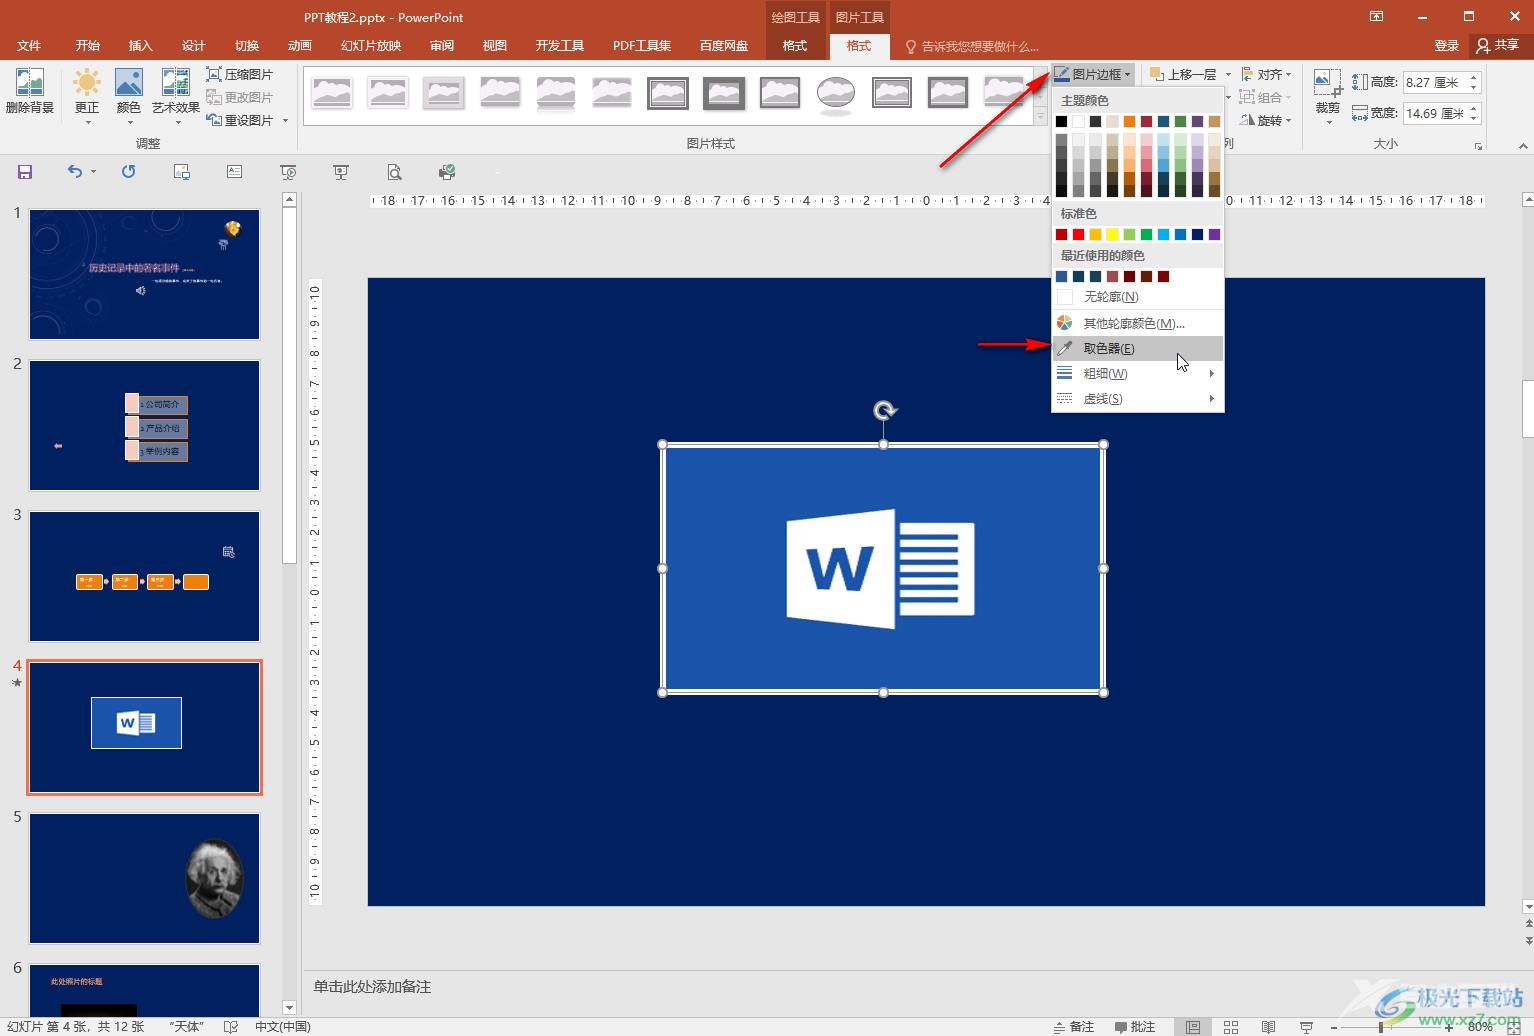Choose the first picture style thumbnail
Viewport: 1534px width, 1036px height.
[x=331, y=94]
